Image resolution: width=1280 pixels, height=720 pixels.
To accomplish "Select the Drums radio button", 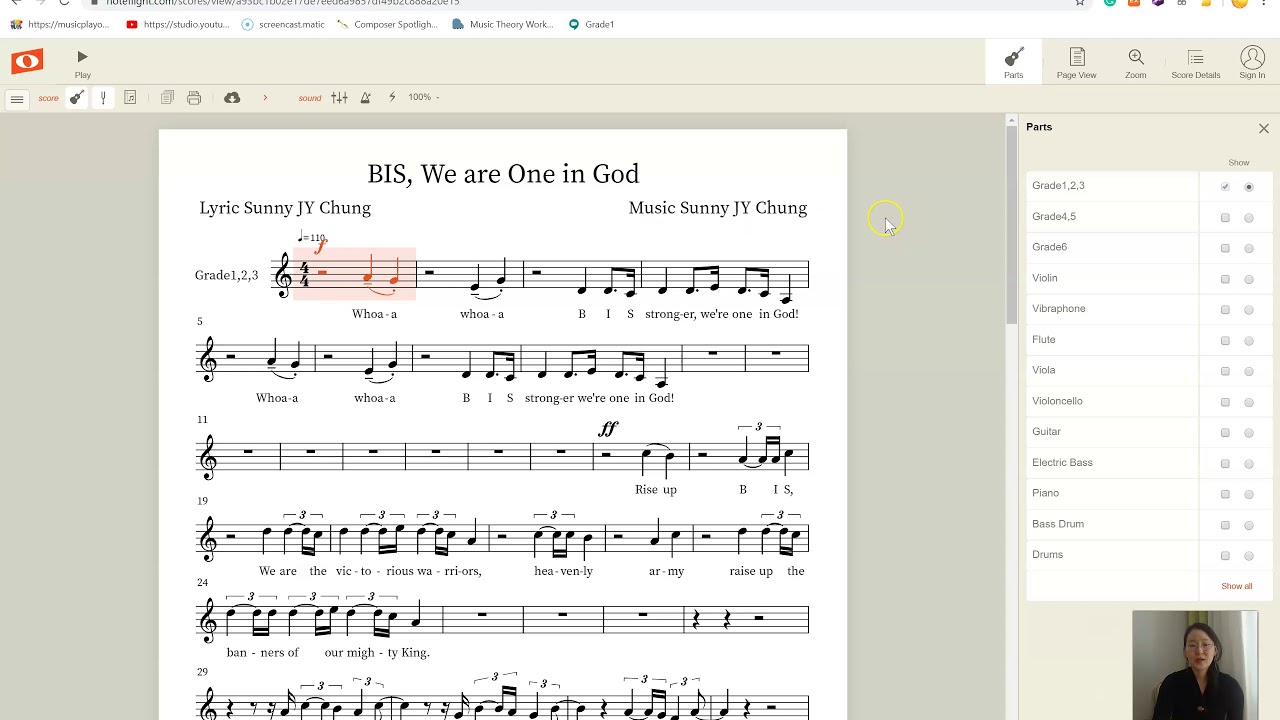I will (x=1249, y=556).
